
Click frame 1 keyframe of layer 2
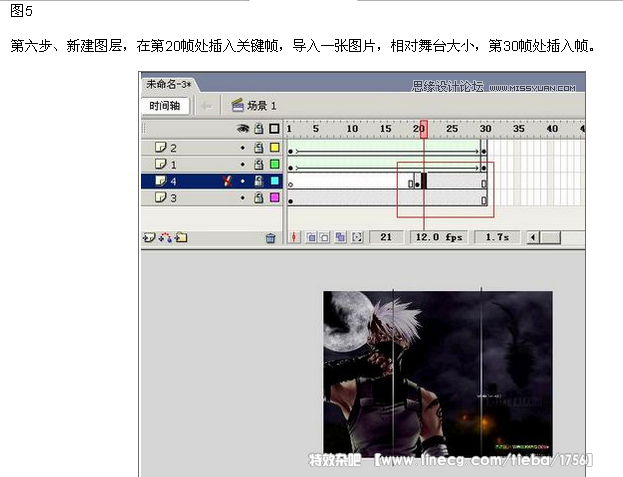pyautogui.click(x=290, y=151)
